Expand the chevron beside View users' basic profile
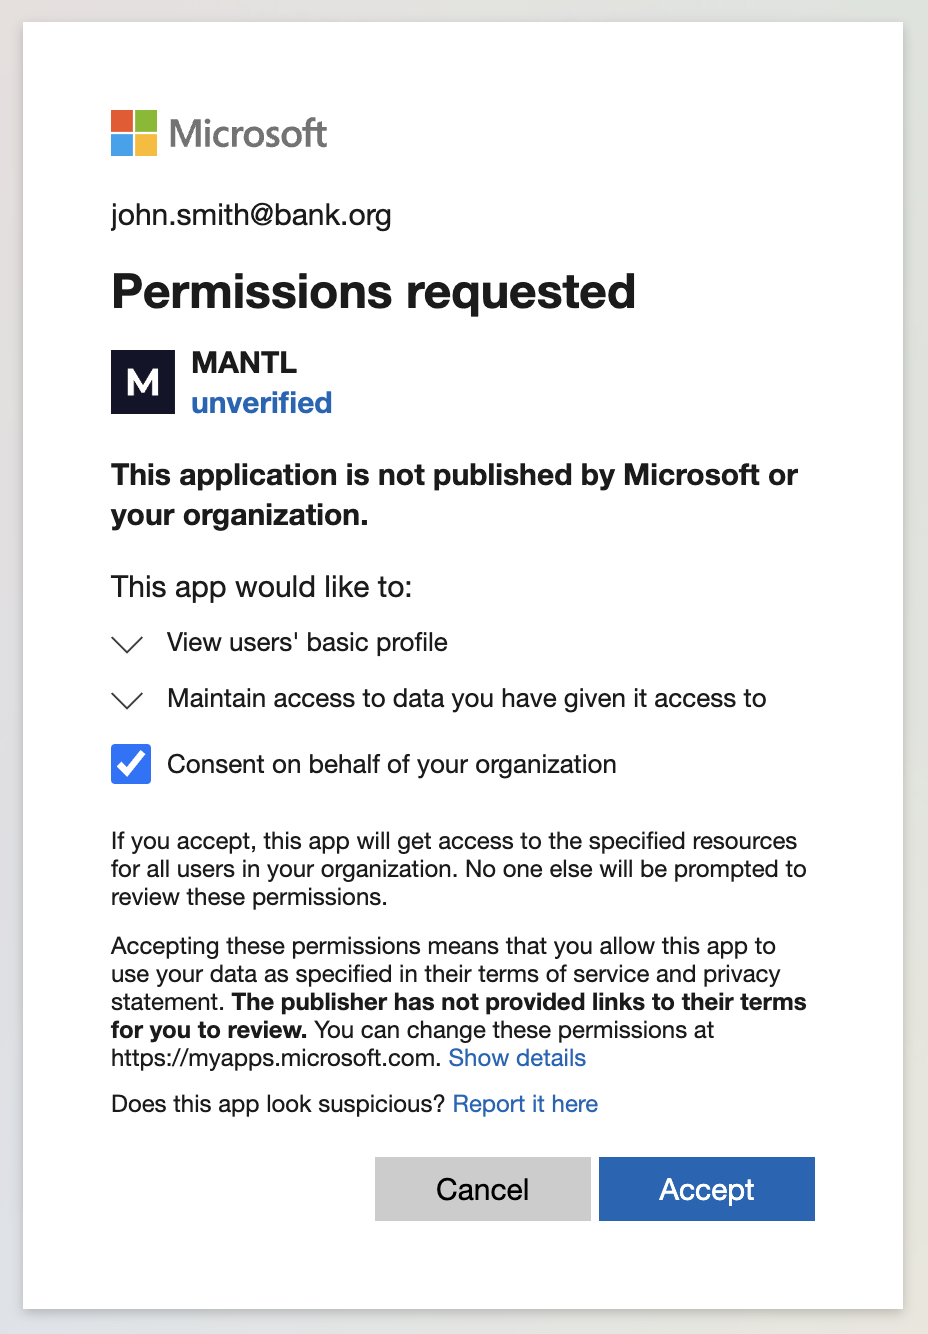This screenshot has width=928, height=1334. pyautogui.click(x=127, y=644)
